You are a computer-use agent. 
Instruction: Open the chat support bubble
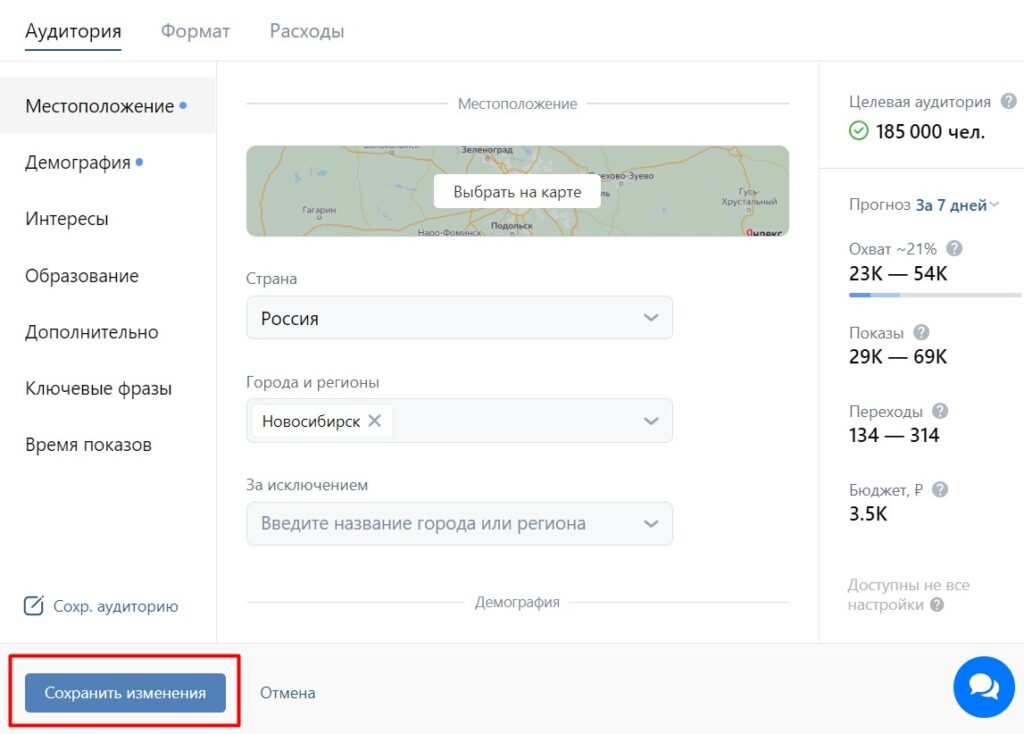(984, 687)
